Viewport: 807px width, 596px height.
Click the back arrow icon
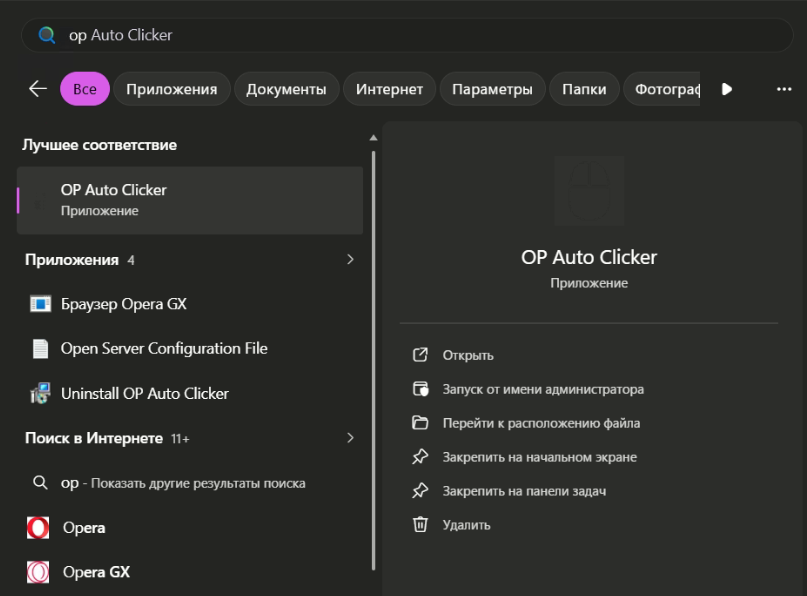click(38, 89)
